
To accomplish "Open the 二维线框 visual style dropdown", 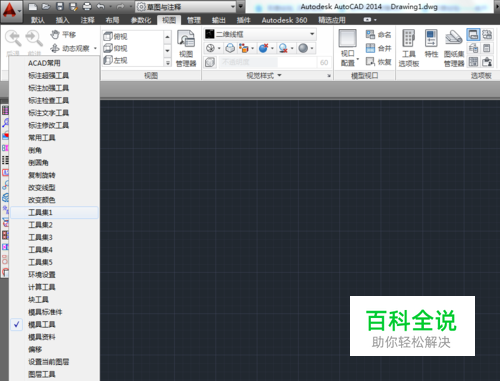I will click(260, 34).
